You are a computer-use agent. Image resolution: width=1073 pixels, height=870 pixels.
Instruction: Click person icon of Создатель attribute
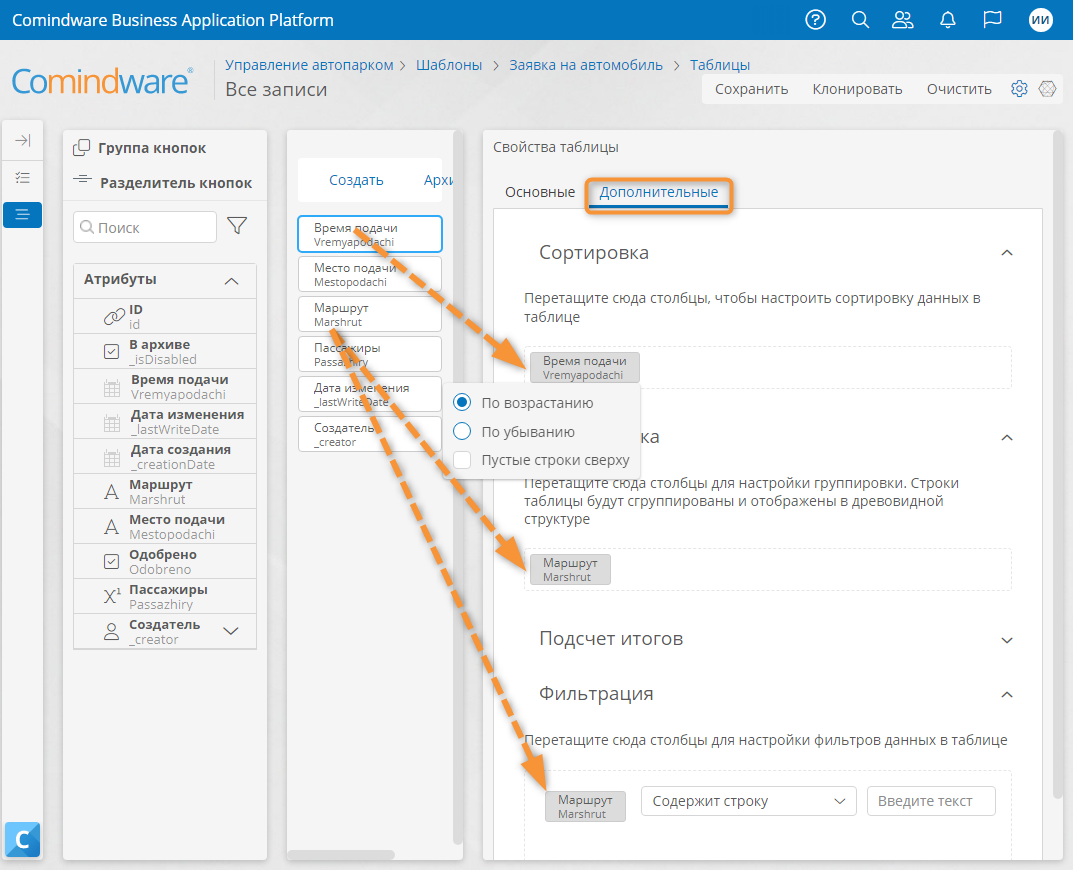coord(111,632)
